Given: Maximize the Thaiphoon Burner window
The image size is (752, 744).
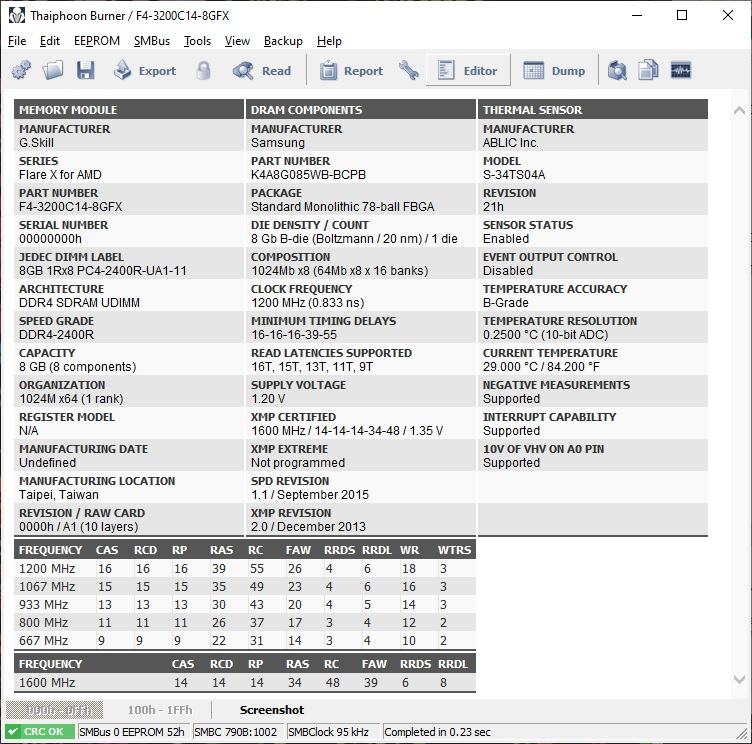Looking at the screenshot, I should pyautogui.click(x=682, y=15).
